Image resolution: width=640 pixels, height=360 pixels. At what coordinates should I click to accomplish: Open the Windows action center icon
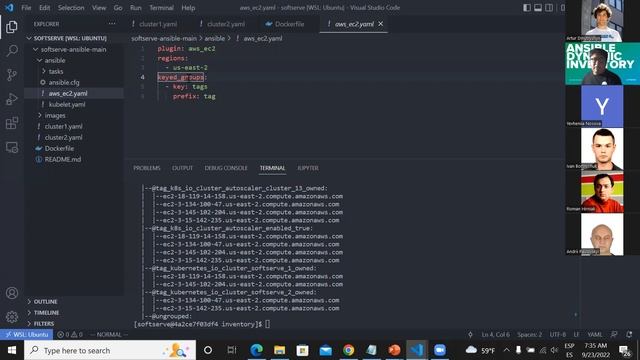(x=624, y=351)
